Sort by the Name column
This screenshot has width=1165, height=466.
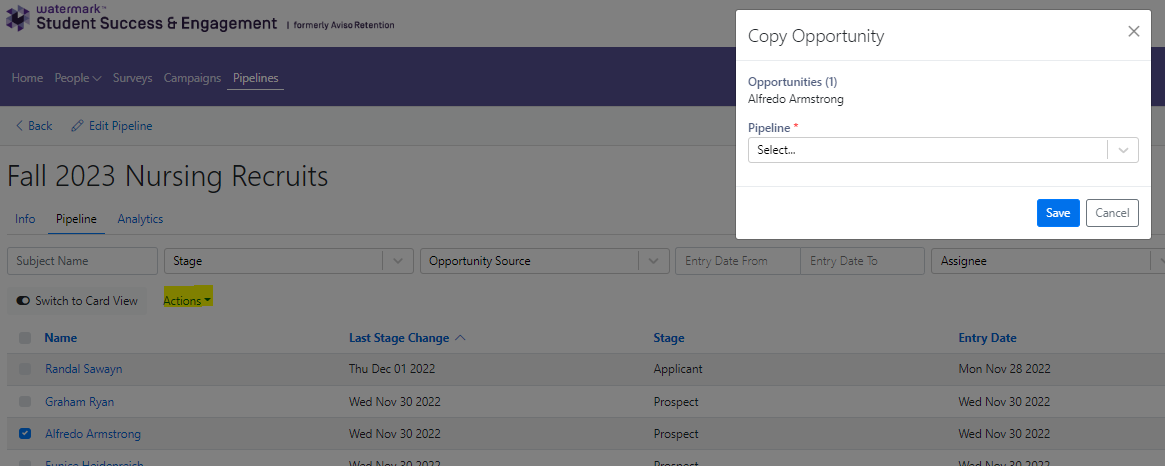(x=61, y=337)
